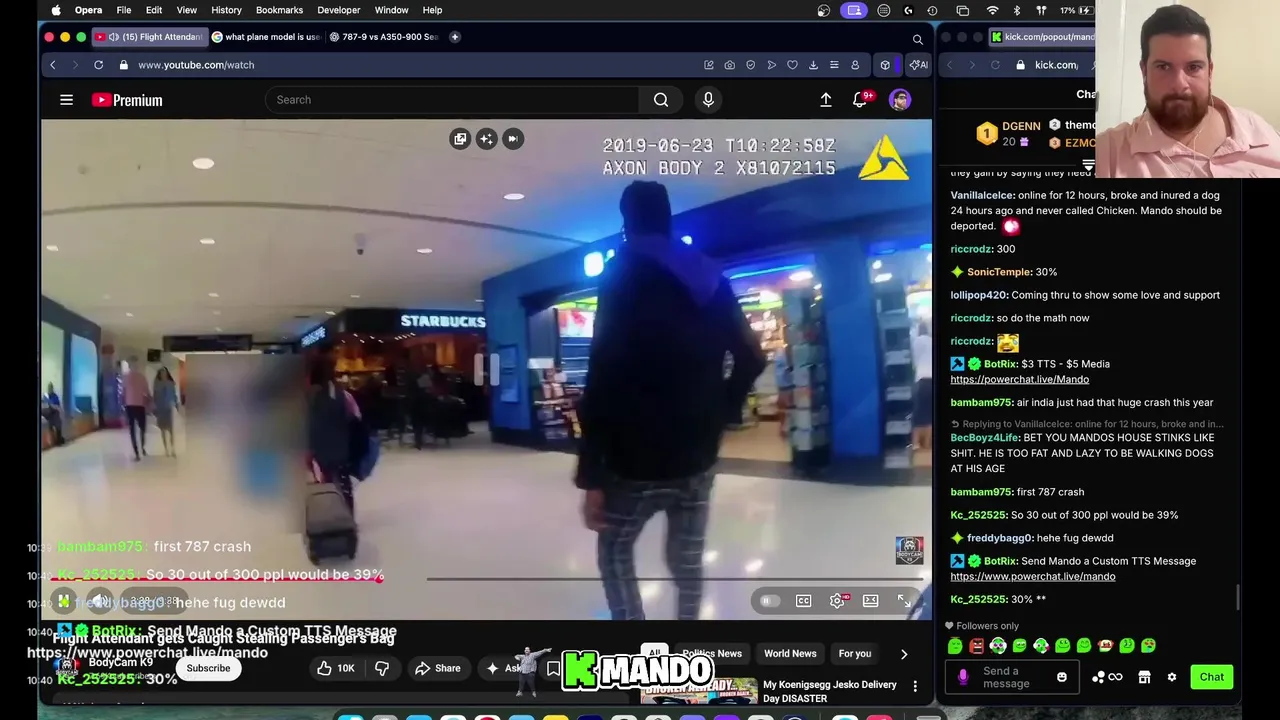Open Apple menu
The width and height of the screenshot is (1280, 720).
point(56,10)
